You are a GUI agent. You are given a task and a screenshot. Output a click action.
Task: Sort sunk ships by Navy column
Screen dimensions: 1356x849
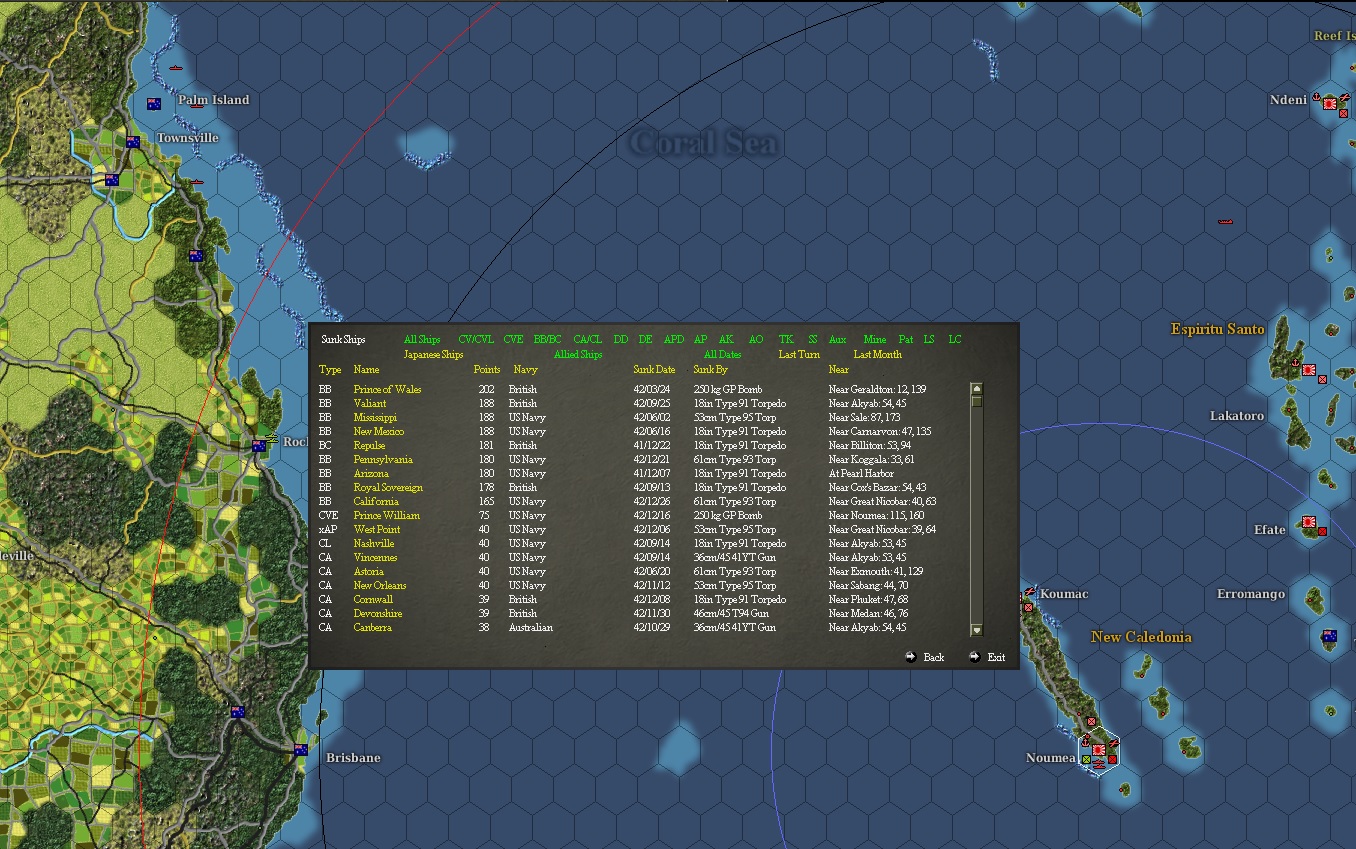[525, 369]
